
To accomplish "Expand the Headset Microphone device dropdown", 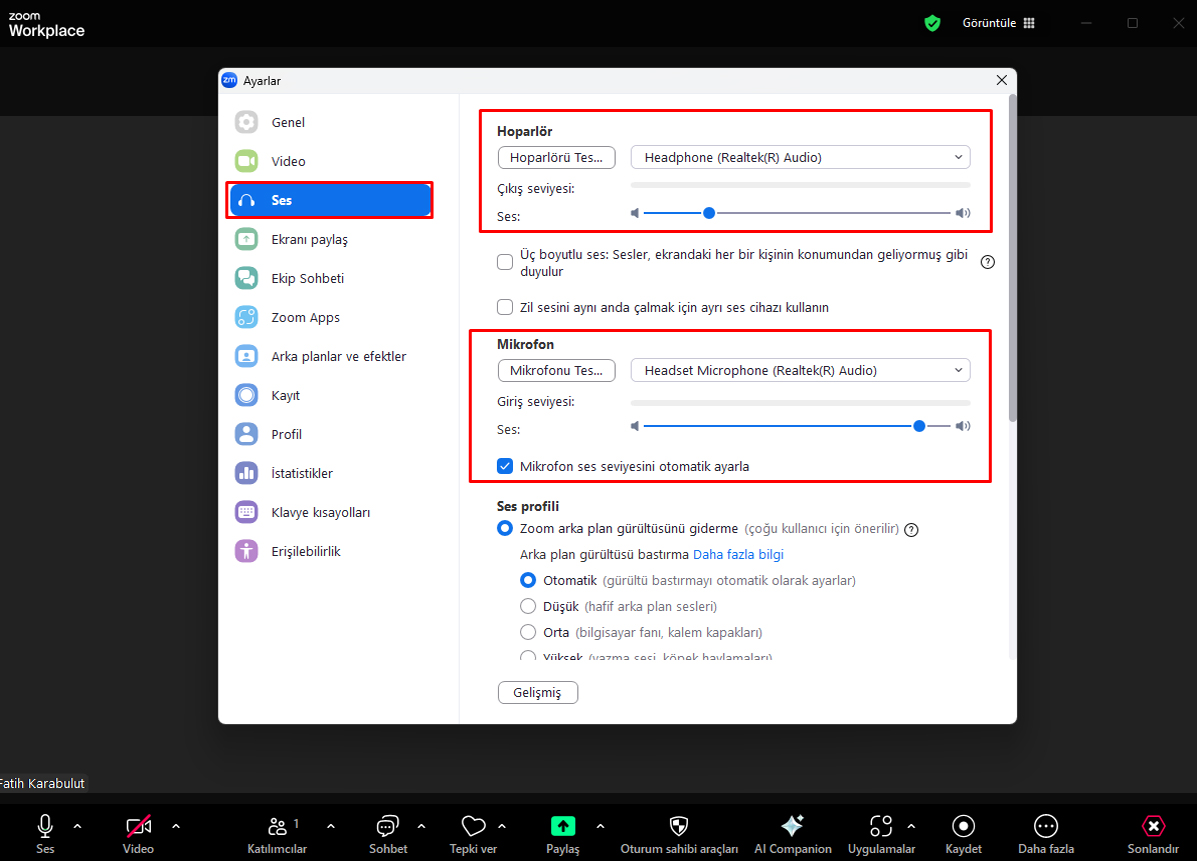I will [800, 370].
